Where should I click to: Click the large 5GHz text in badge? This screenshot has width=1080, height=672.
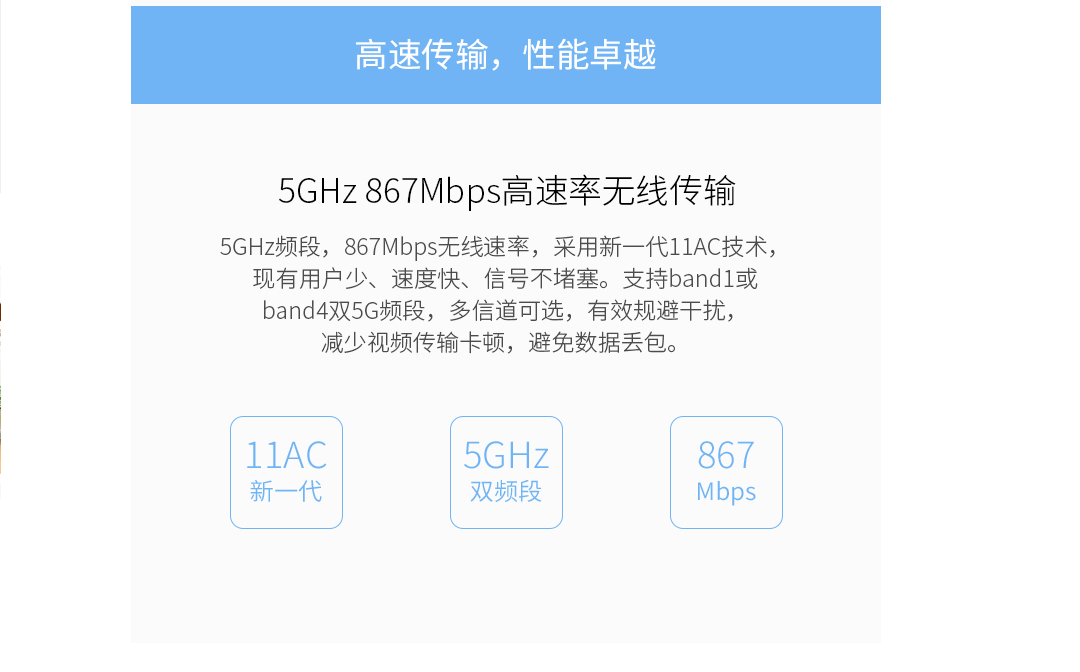click(506, 455)
